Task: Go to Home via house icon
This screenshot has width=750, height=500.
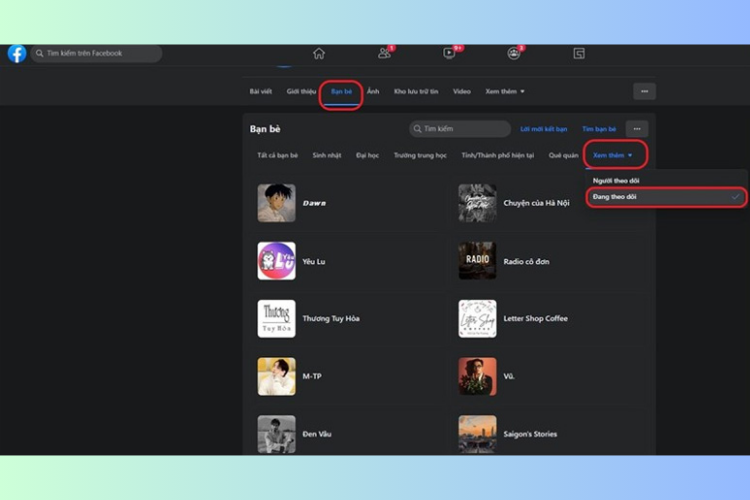Action: coord(319,54)
